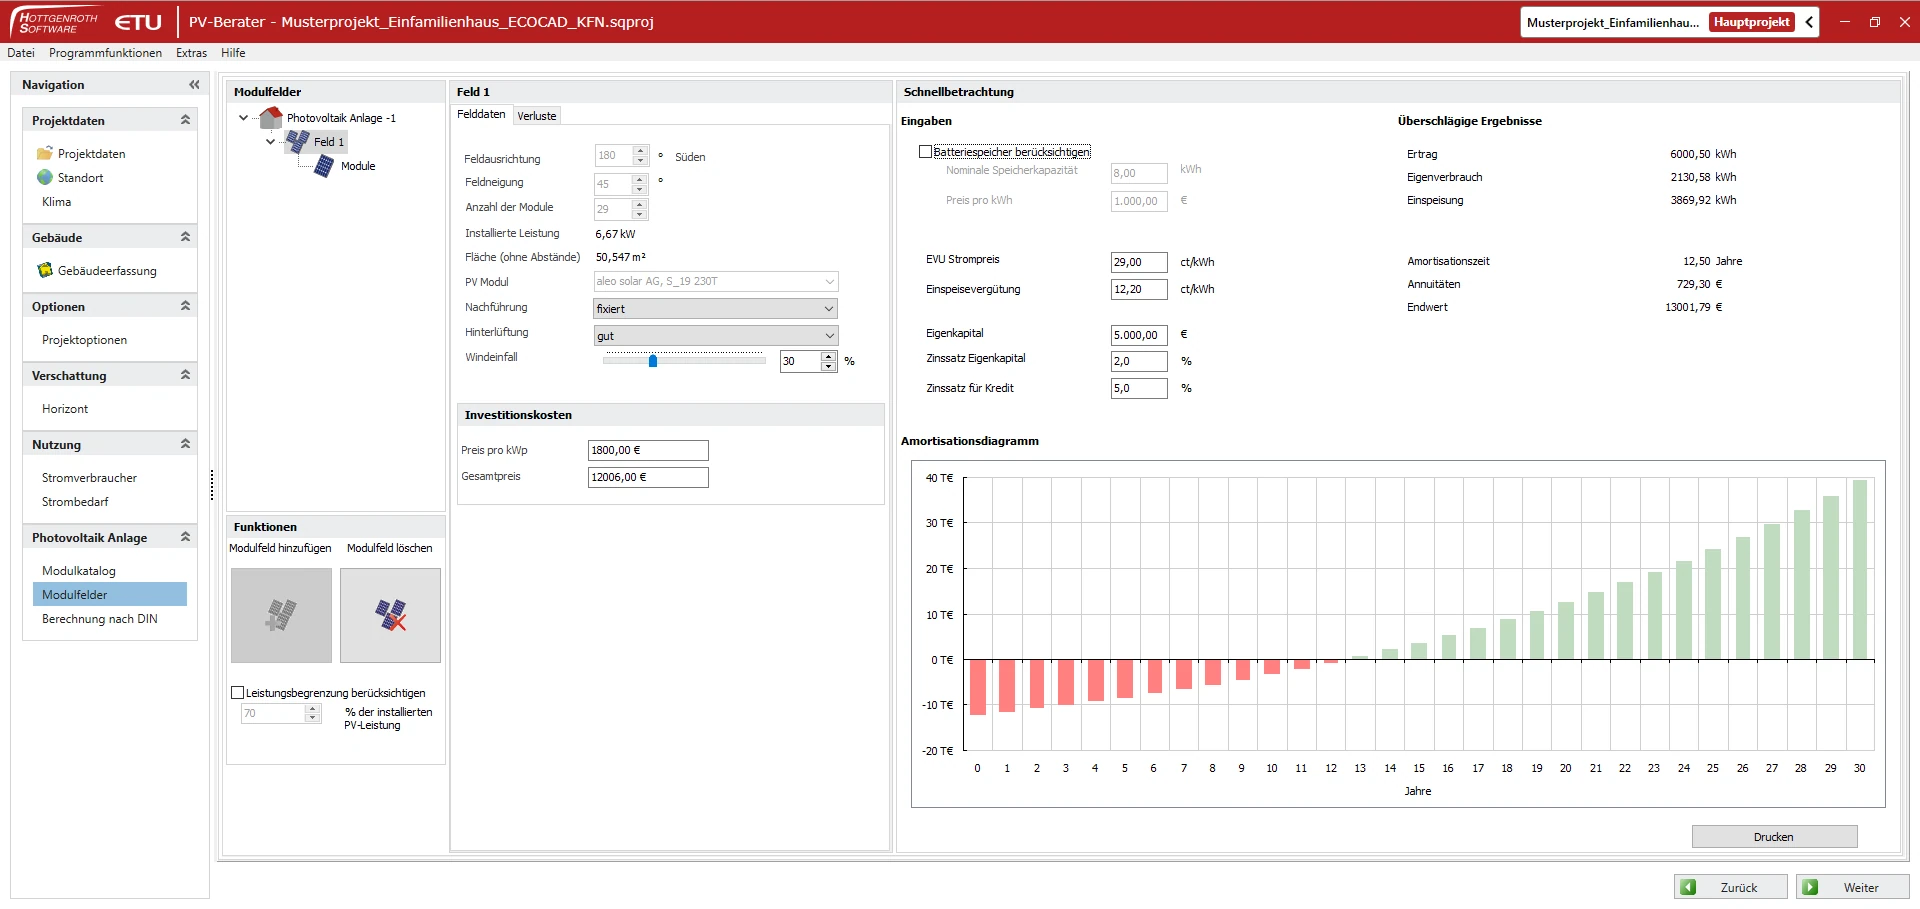Click the Weiter button
Screen dimensions: 1920x909
point(1852,887)
